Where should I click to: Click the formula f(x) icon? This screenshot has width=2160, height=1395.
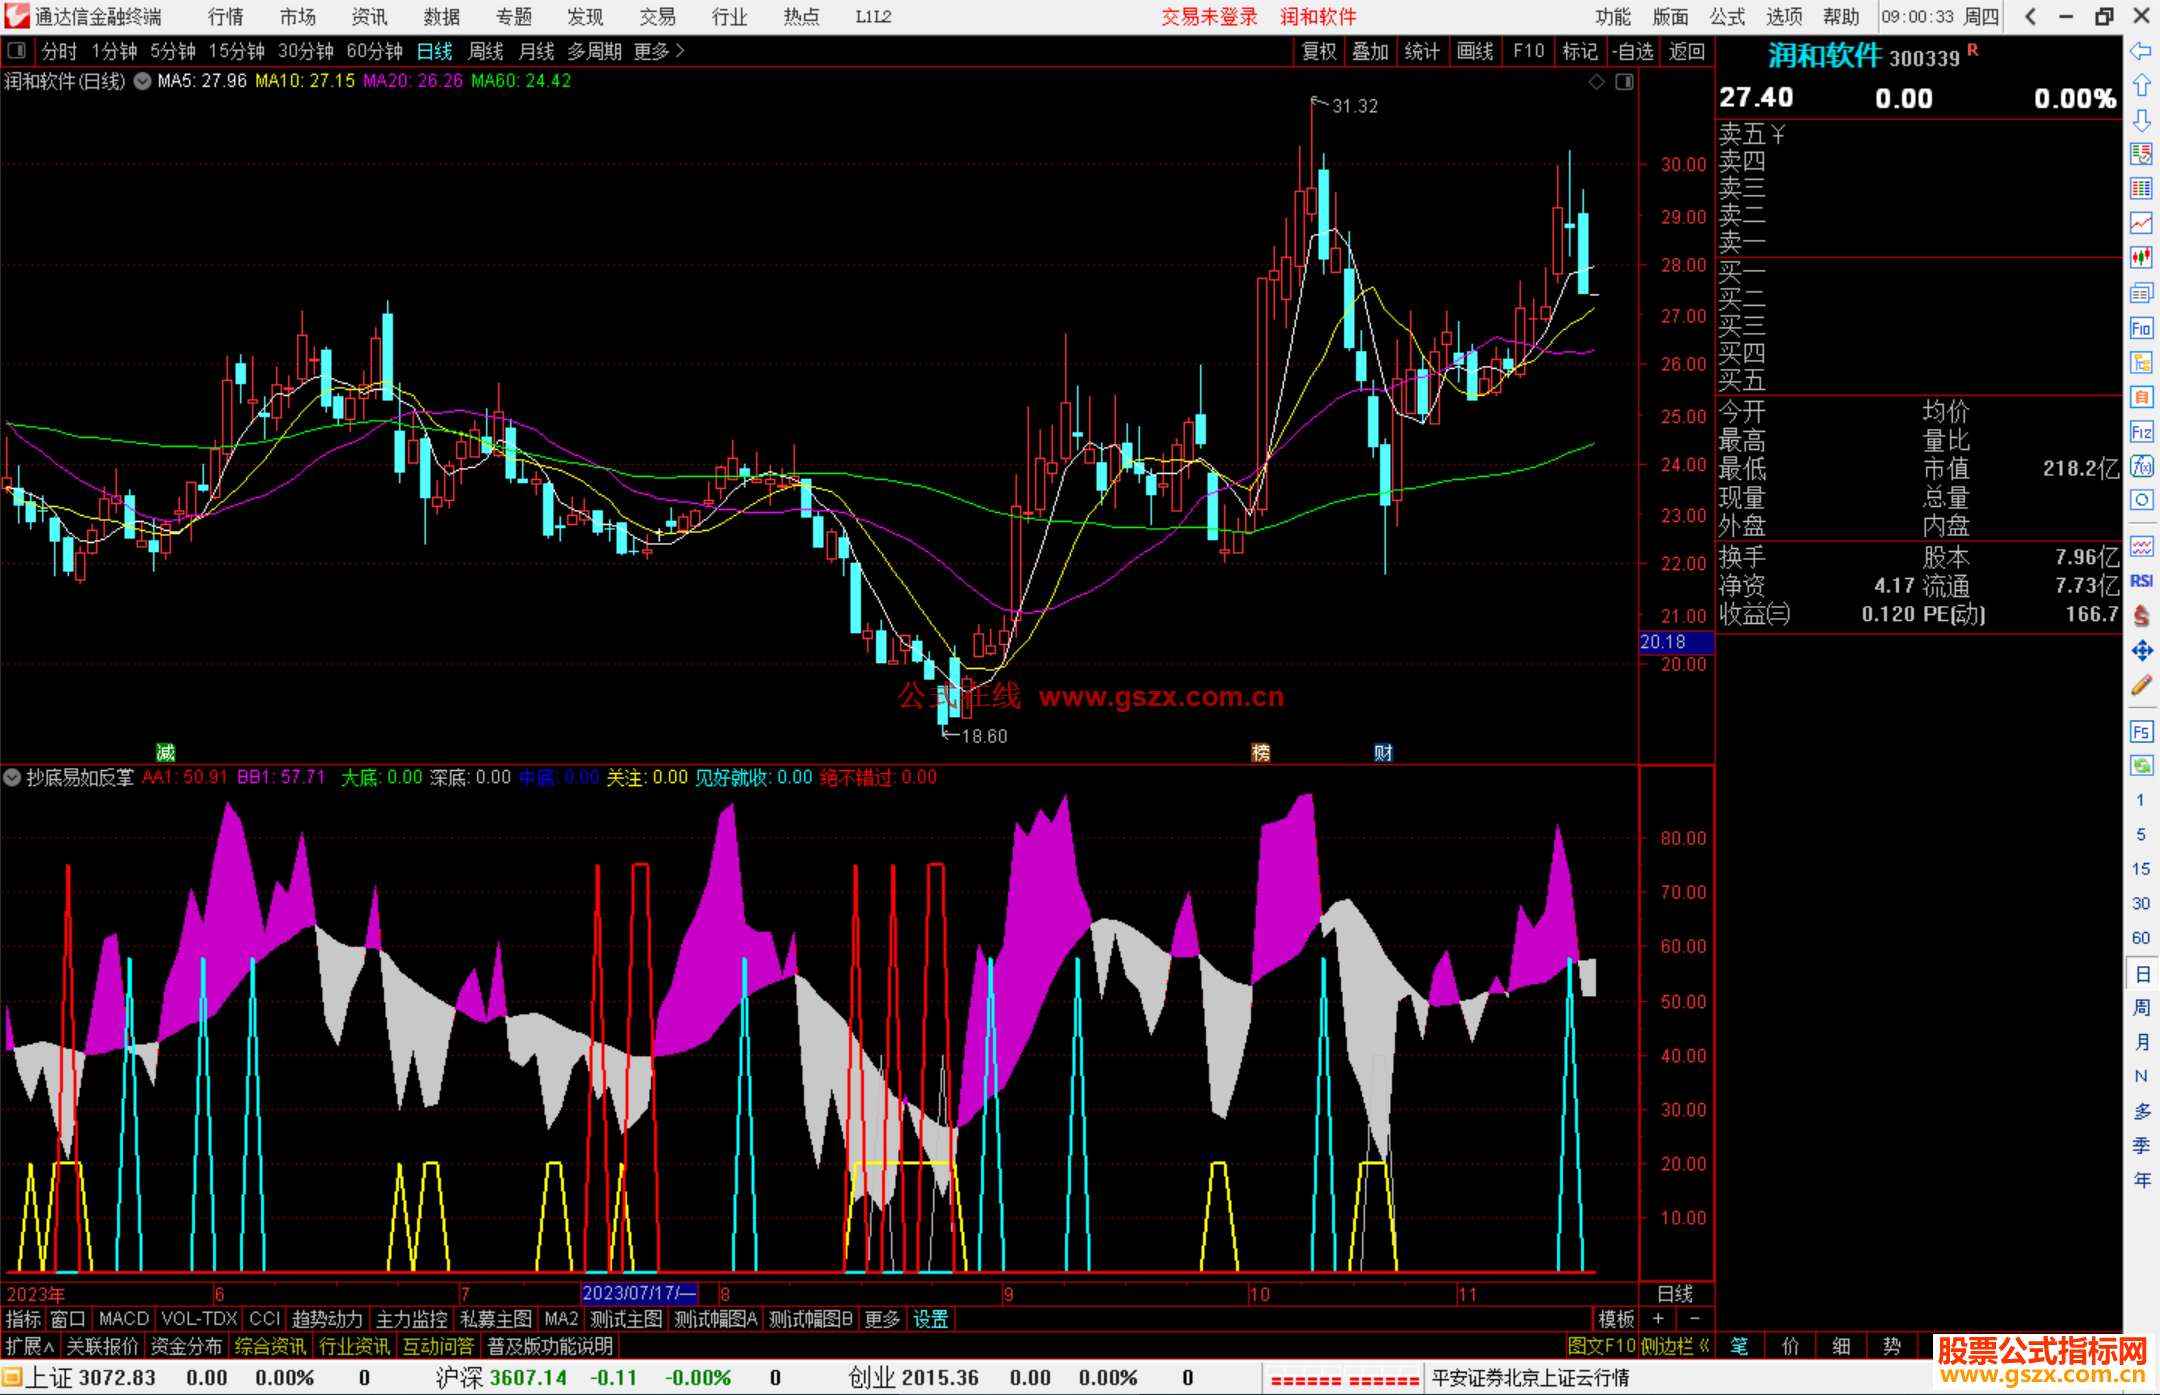[x=2141, y=466]
